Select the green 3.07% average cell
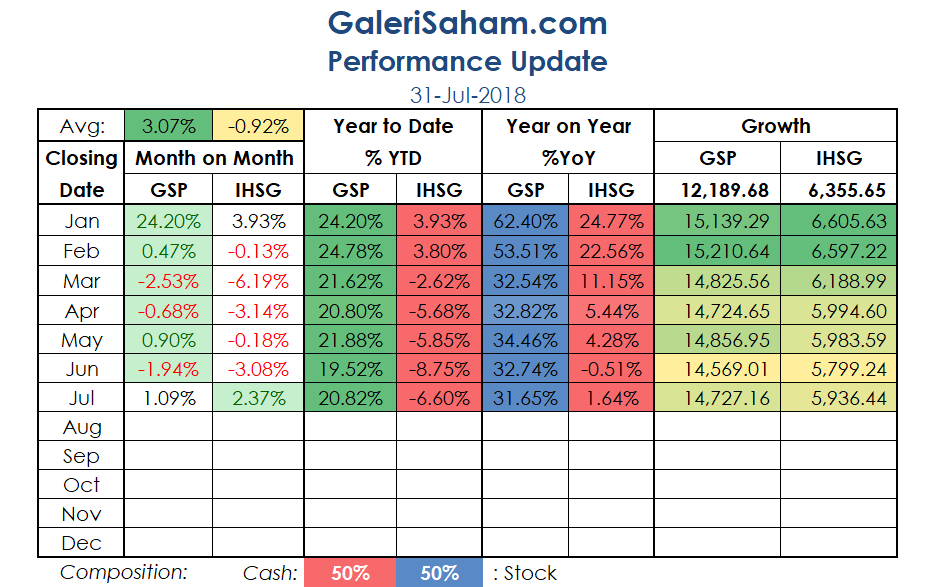This screenshot has height=587, width=936. point(168,126)
